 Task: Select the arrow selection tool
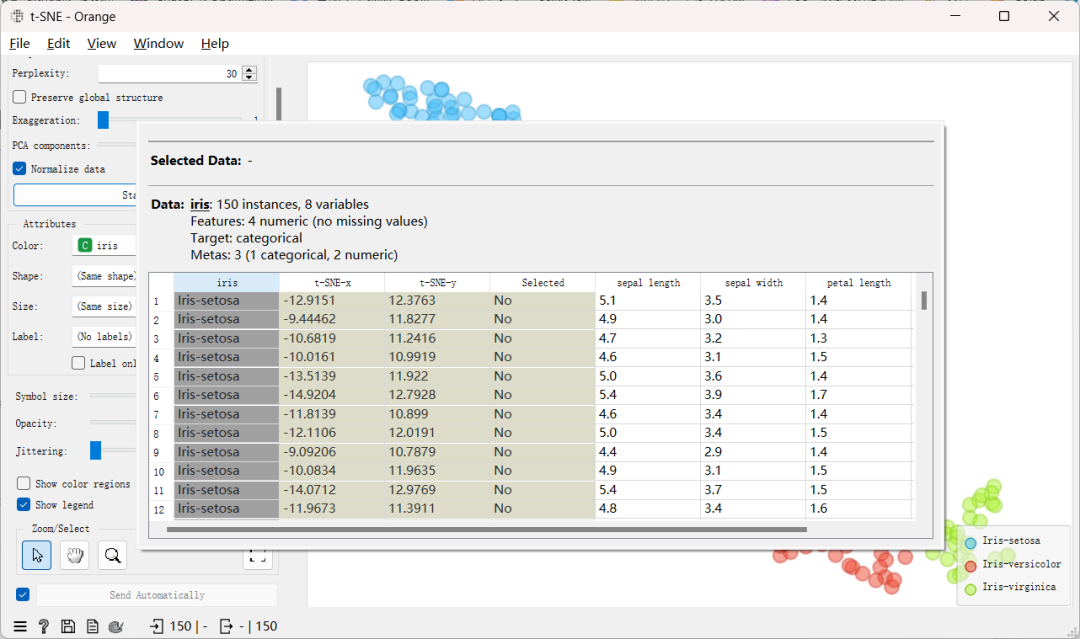37,555
